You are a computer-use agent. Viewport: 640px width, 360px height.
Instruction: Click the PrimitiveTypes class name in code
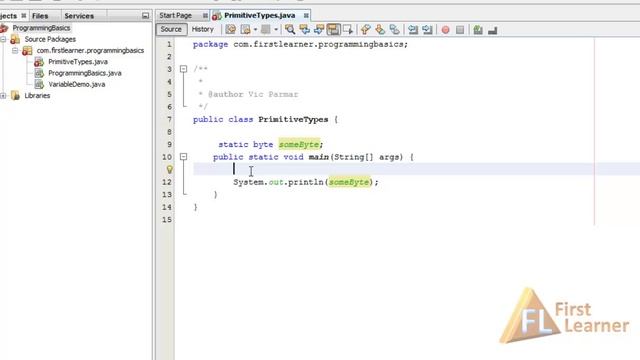coord(293,120)
